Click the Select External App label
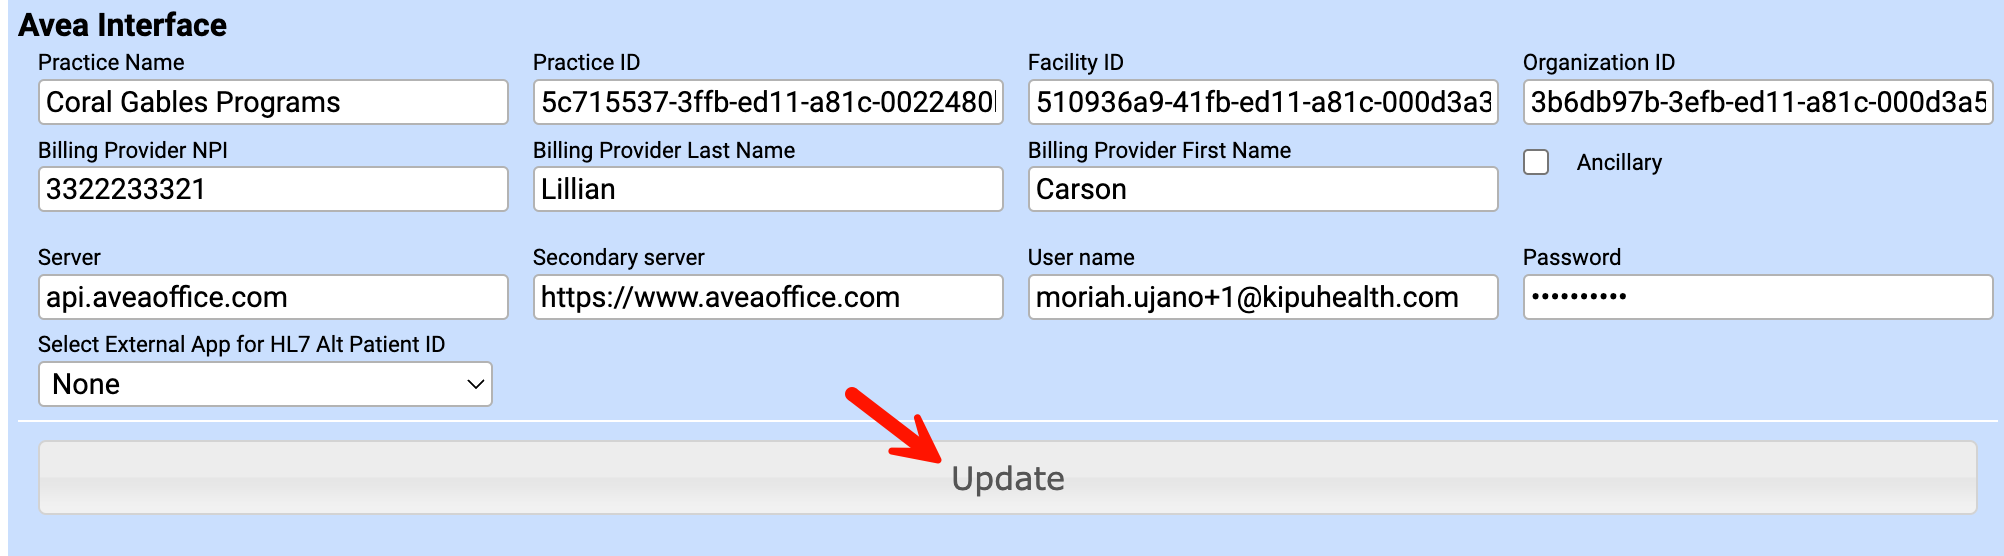This screenshot has height=556, width=2004. pos(241,344)
